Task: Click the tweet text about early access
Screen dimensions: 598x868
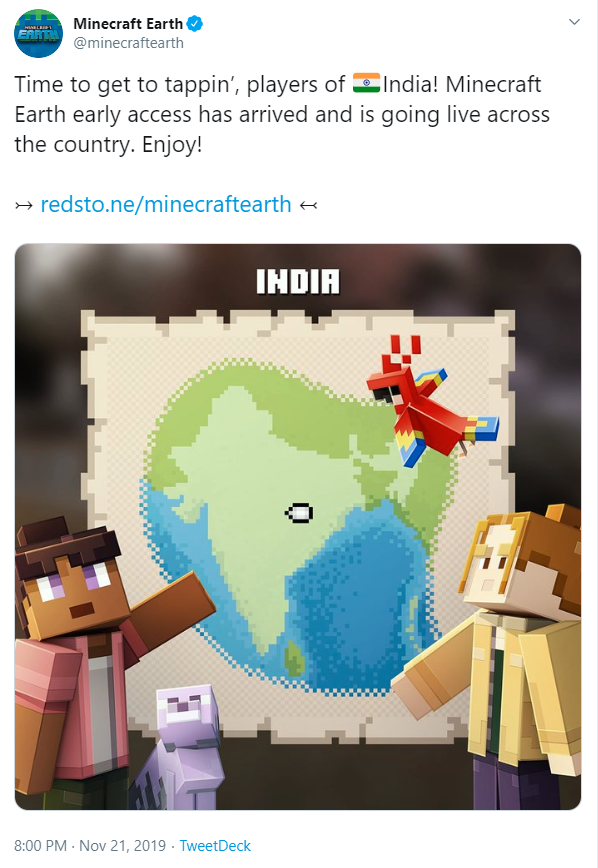Action: [282, 114]
